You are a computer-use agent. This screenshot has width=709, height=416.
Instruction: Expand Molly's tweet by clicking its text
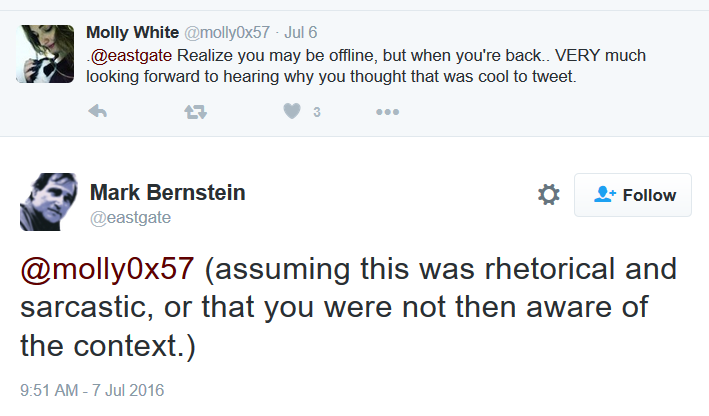pyautogui.click(x=366, y=66)
